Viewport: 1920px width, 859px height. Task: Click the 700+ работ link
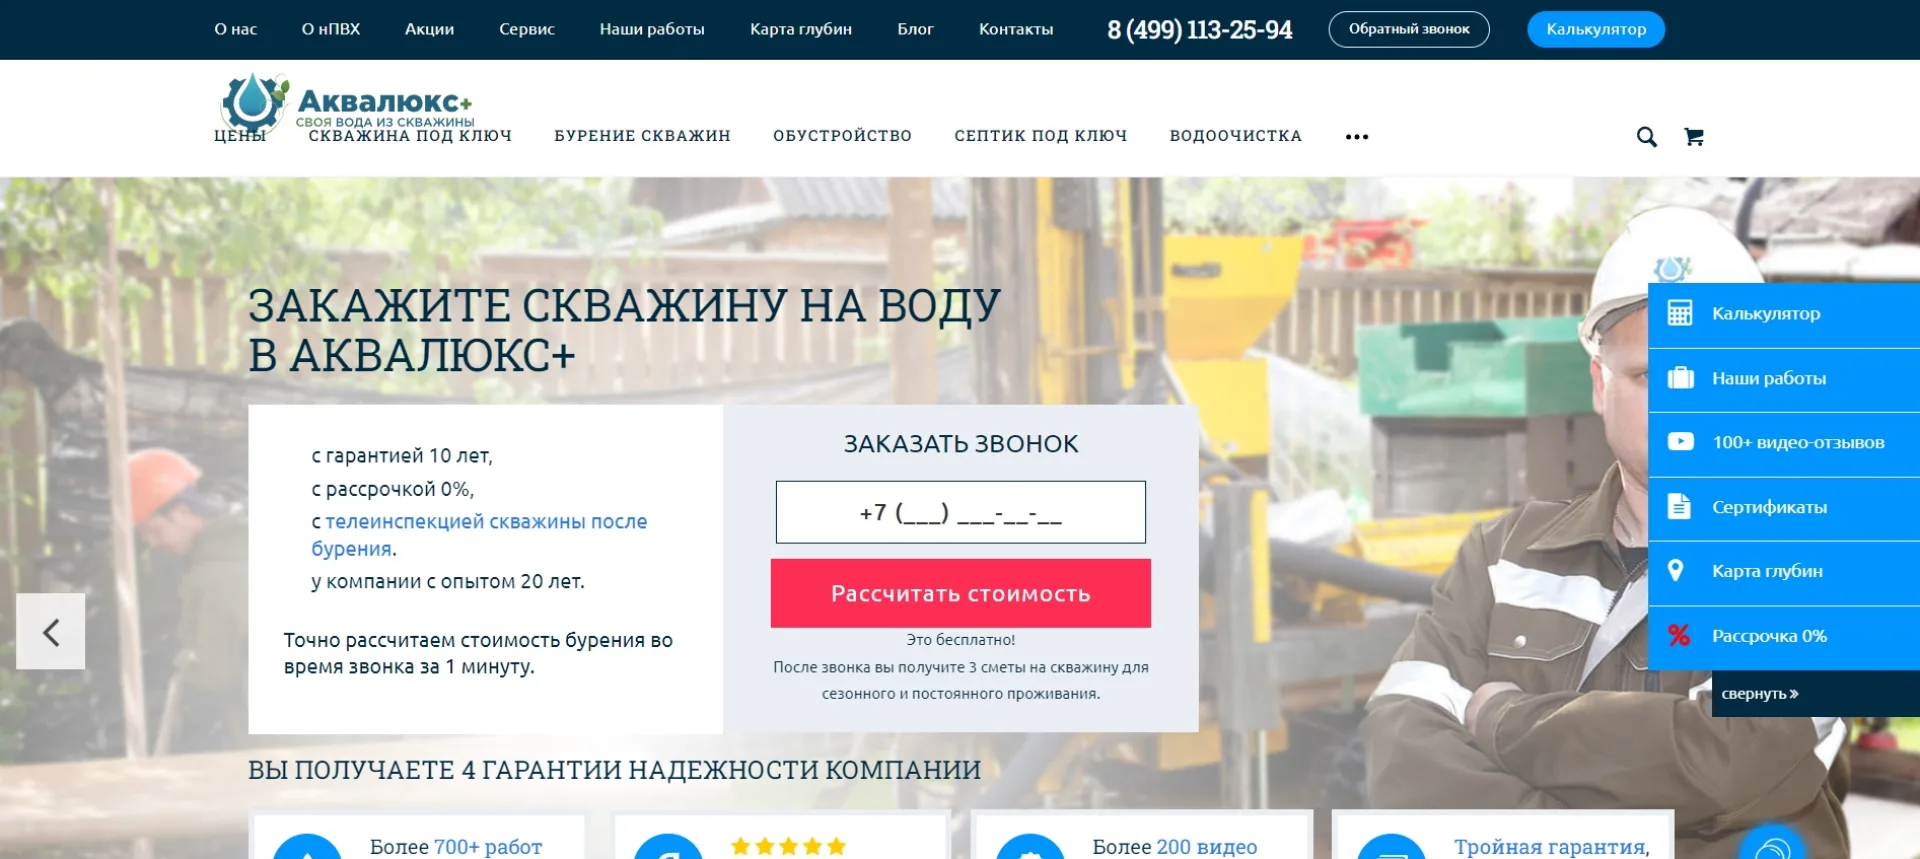pos(488,847)
